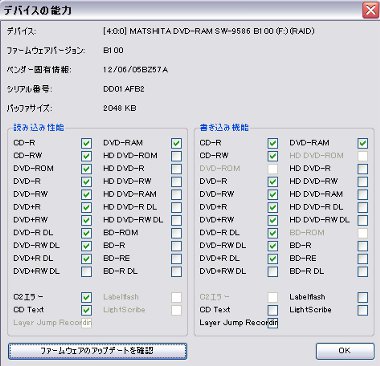Toggle HD DVD-R checkbox in write capabilities
The height and width of the screenshot is (366, 380).
point(363,169)
